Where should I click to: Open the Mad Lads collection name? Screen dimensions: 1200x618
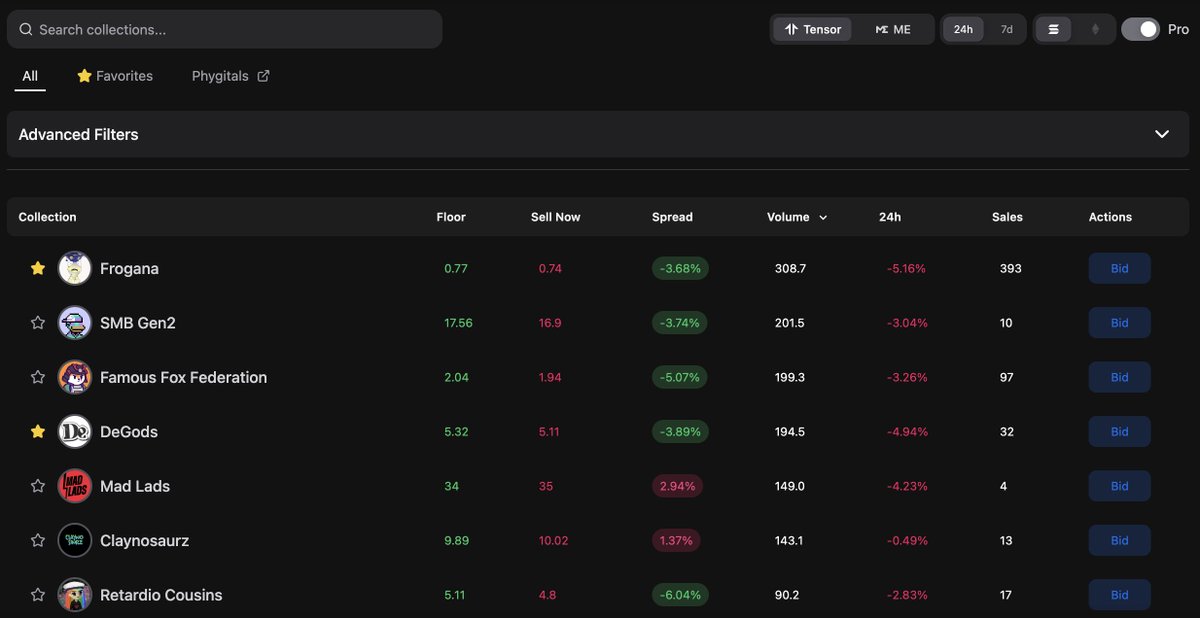(x=135, y=486)
